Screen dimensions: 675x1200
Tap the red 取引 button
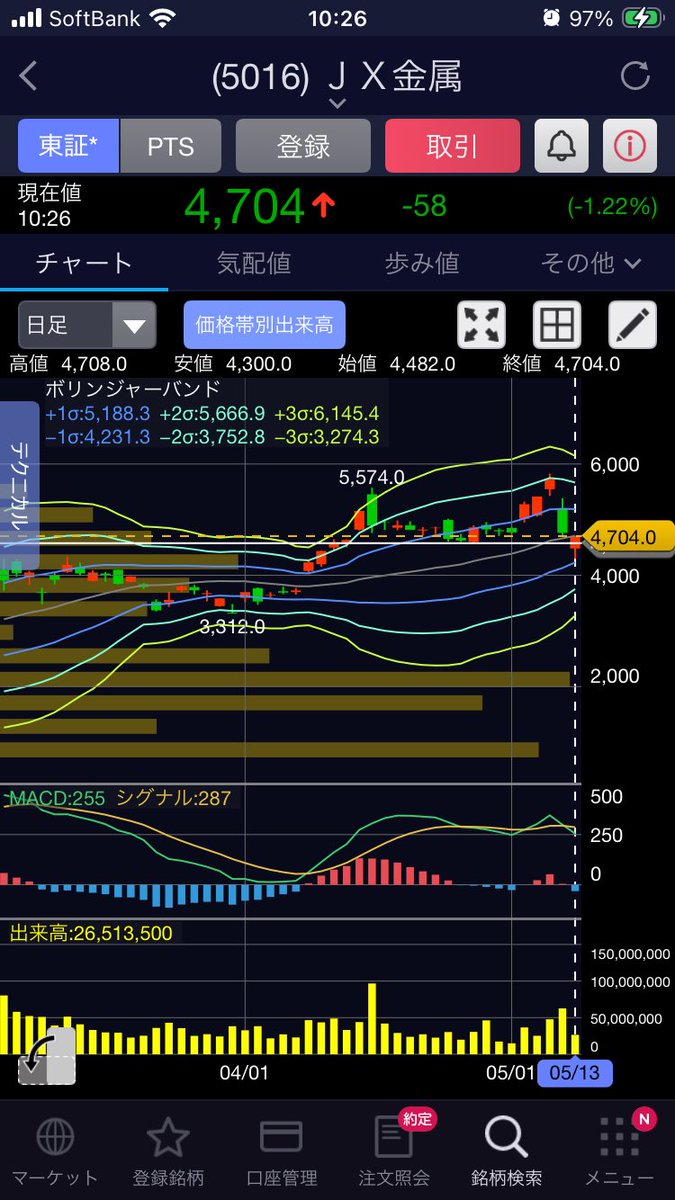(452, 146)
